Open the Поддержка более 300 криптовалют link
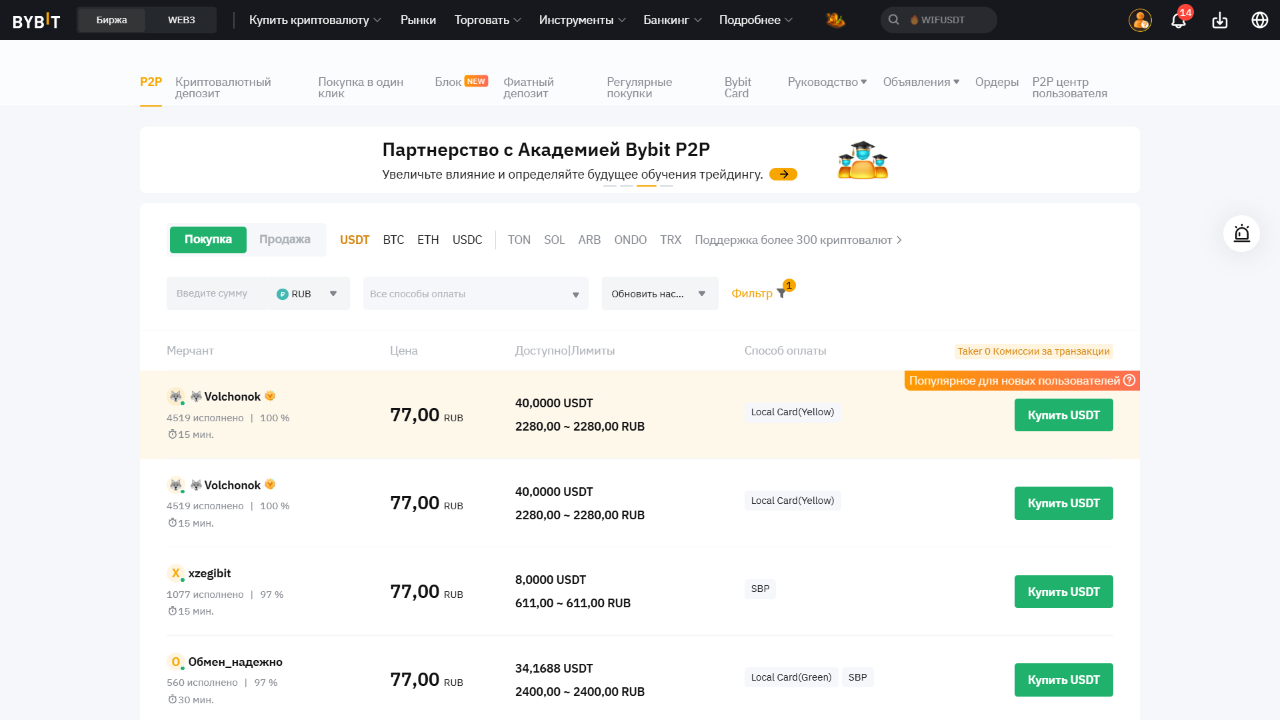The image size is (1280, 720). (x=798, y=240)
